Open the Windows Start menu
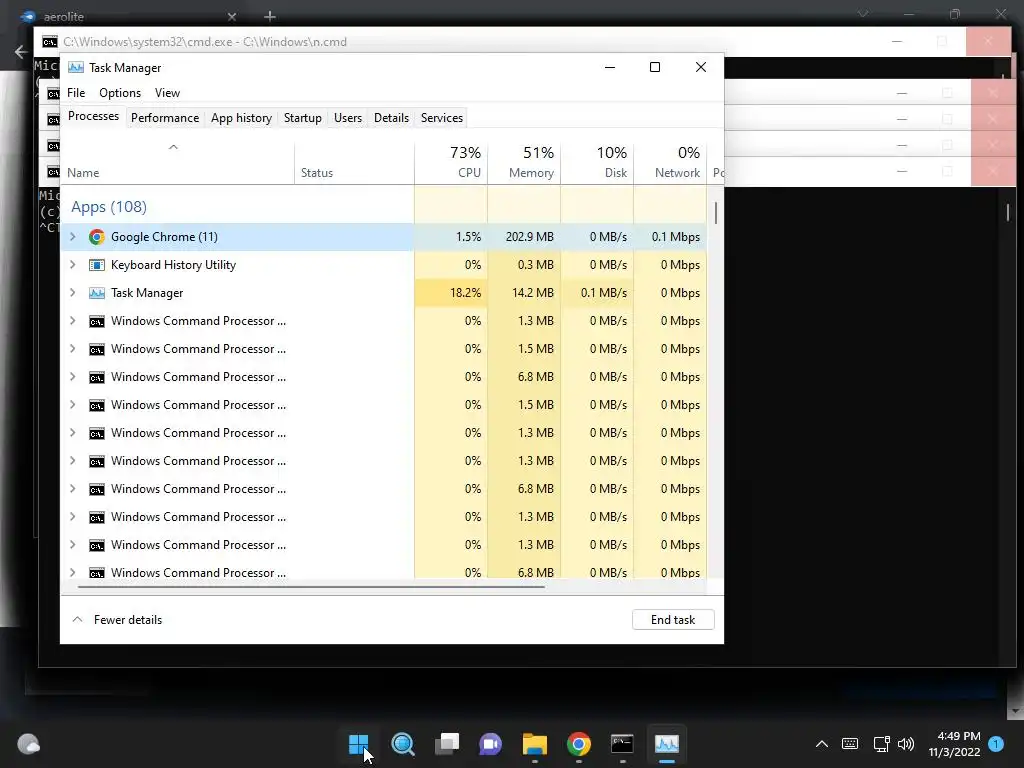The width and height of the screenshot is (1024, 768). pyautogui.click(x=359, y=744)
